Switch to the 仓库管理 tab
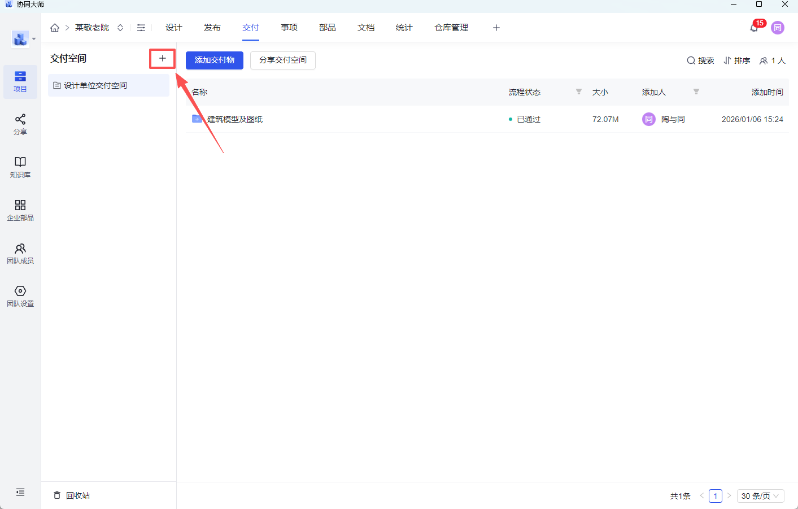 click(x=451, y=28)
